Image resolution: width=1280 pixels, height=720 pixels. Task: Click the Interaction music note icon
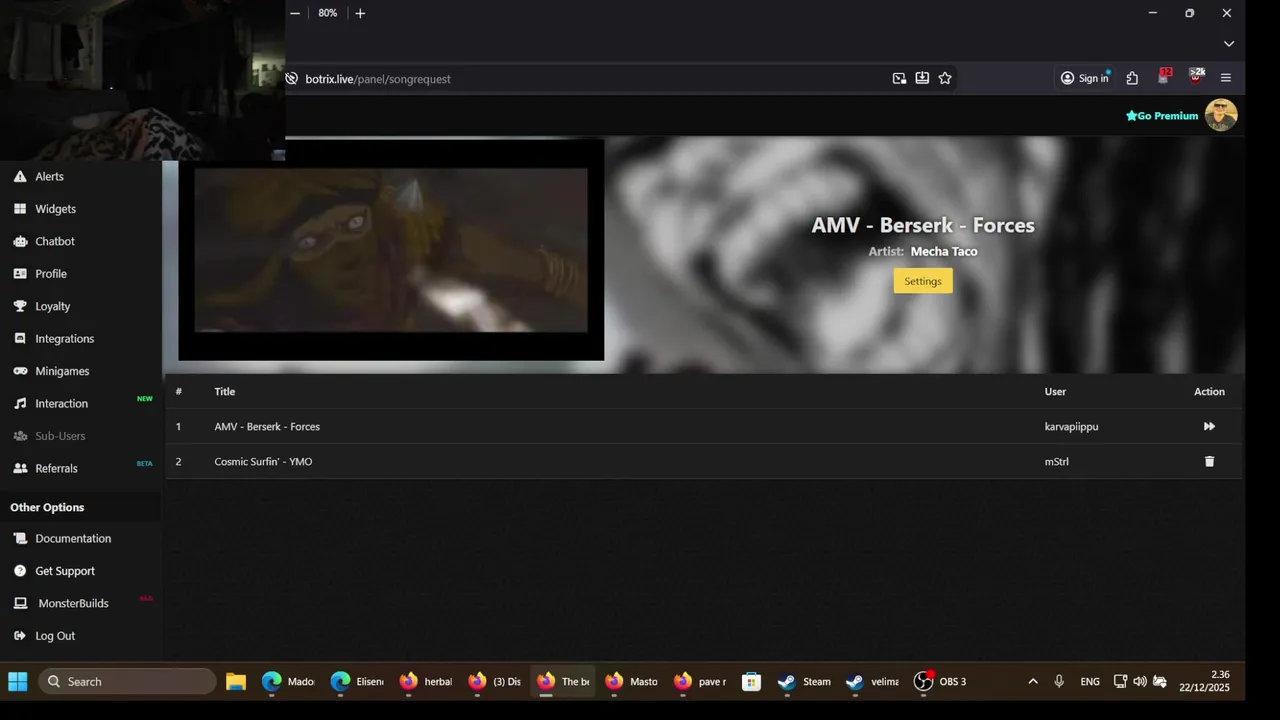click(x=20, y=404)
